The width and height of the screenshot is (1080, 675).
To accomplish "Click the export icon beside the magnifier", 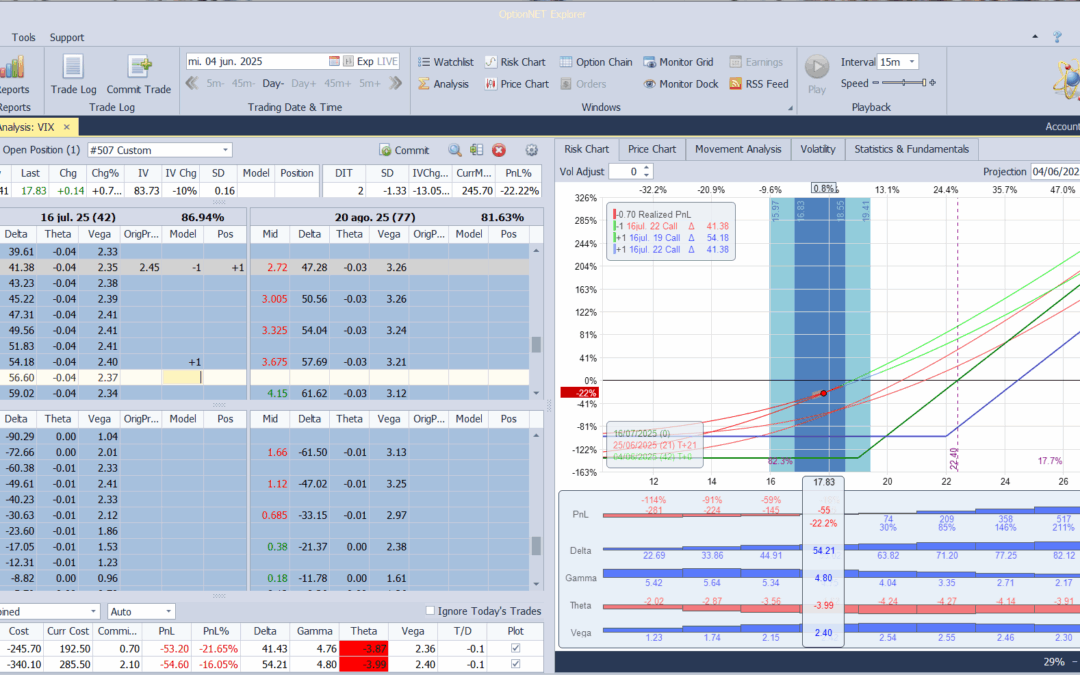I will tap(476, 150).
